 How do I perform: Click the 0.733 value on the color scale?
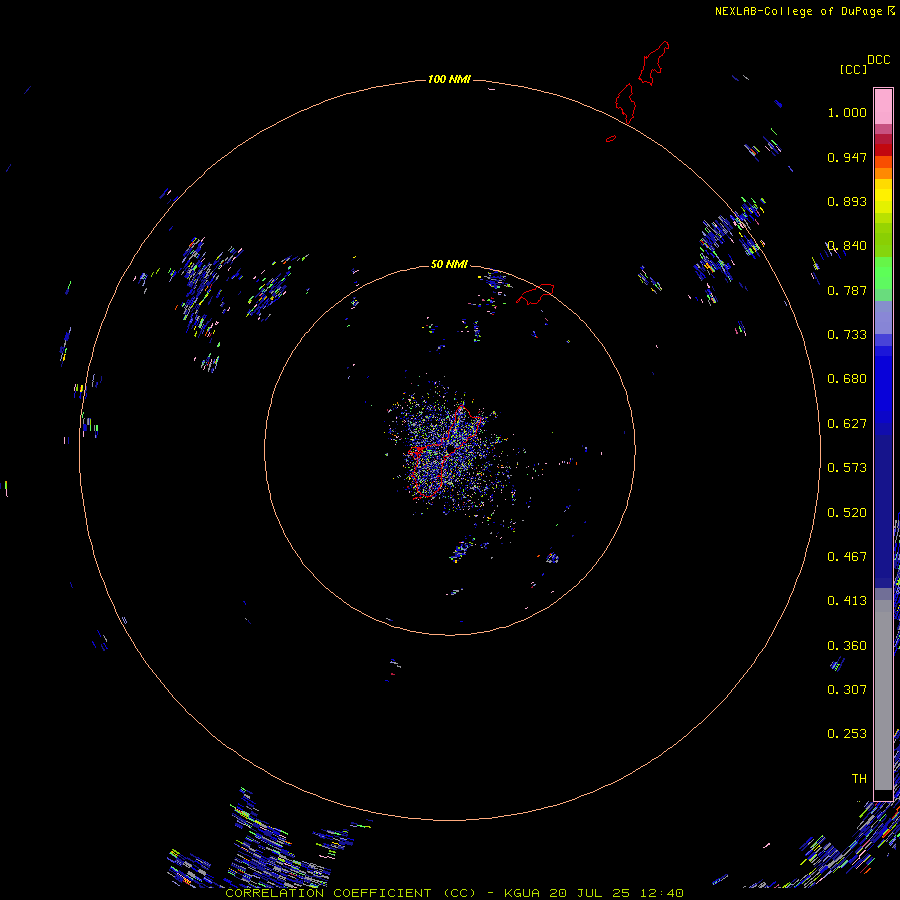pyautogui.click(x=847, y=335)
